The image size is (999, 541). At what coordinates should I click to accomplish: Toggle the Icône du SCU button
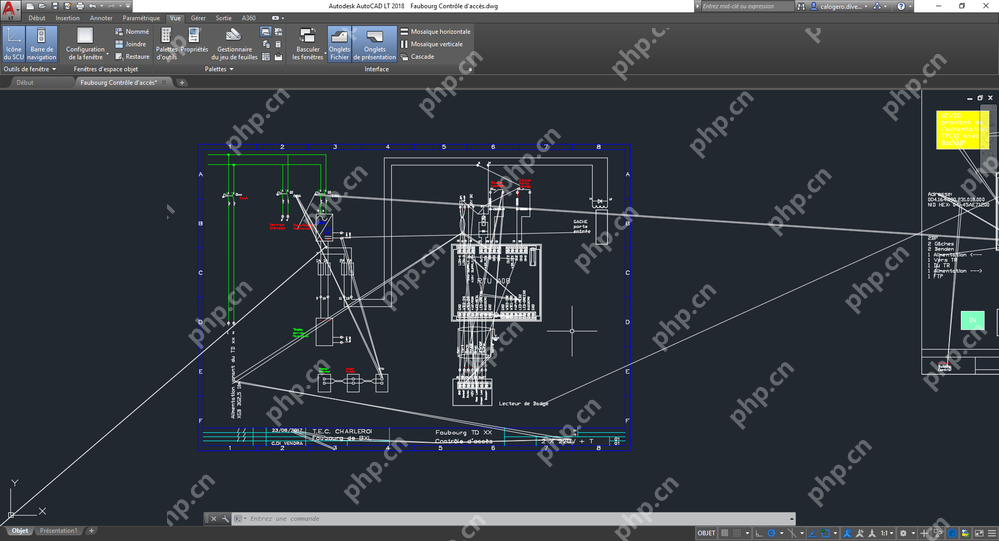point(13,44)
